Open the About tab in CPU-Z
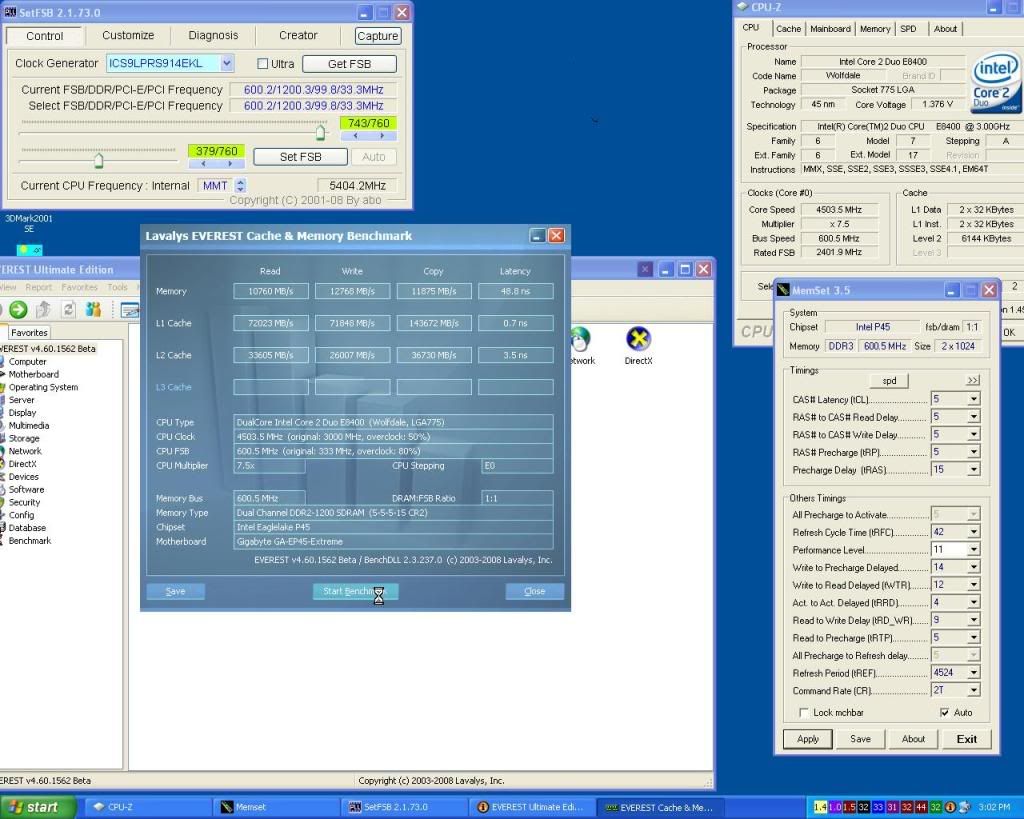The height and width of the screenshot is (819, 1024). (945, 29)
